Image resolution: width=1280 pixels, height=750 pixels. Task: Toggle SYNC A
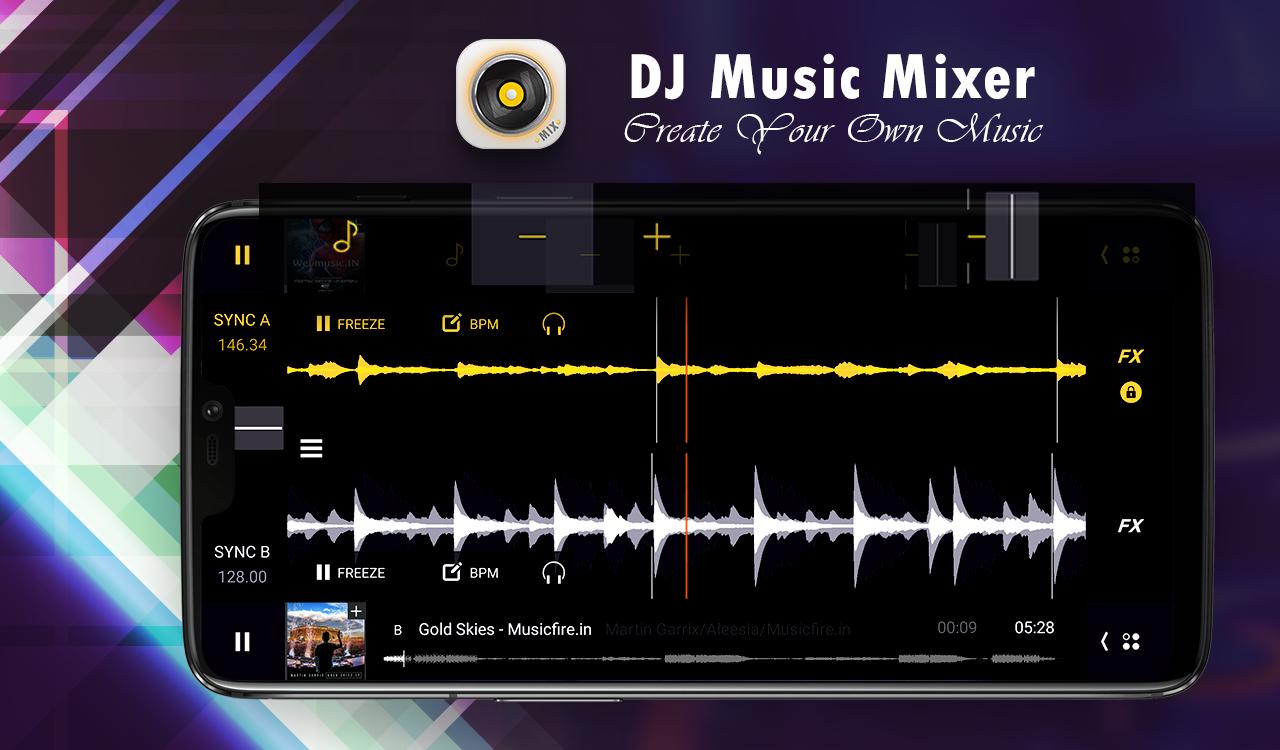tap(242, 320)
